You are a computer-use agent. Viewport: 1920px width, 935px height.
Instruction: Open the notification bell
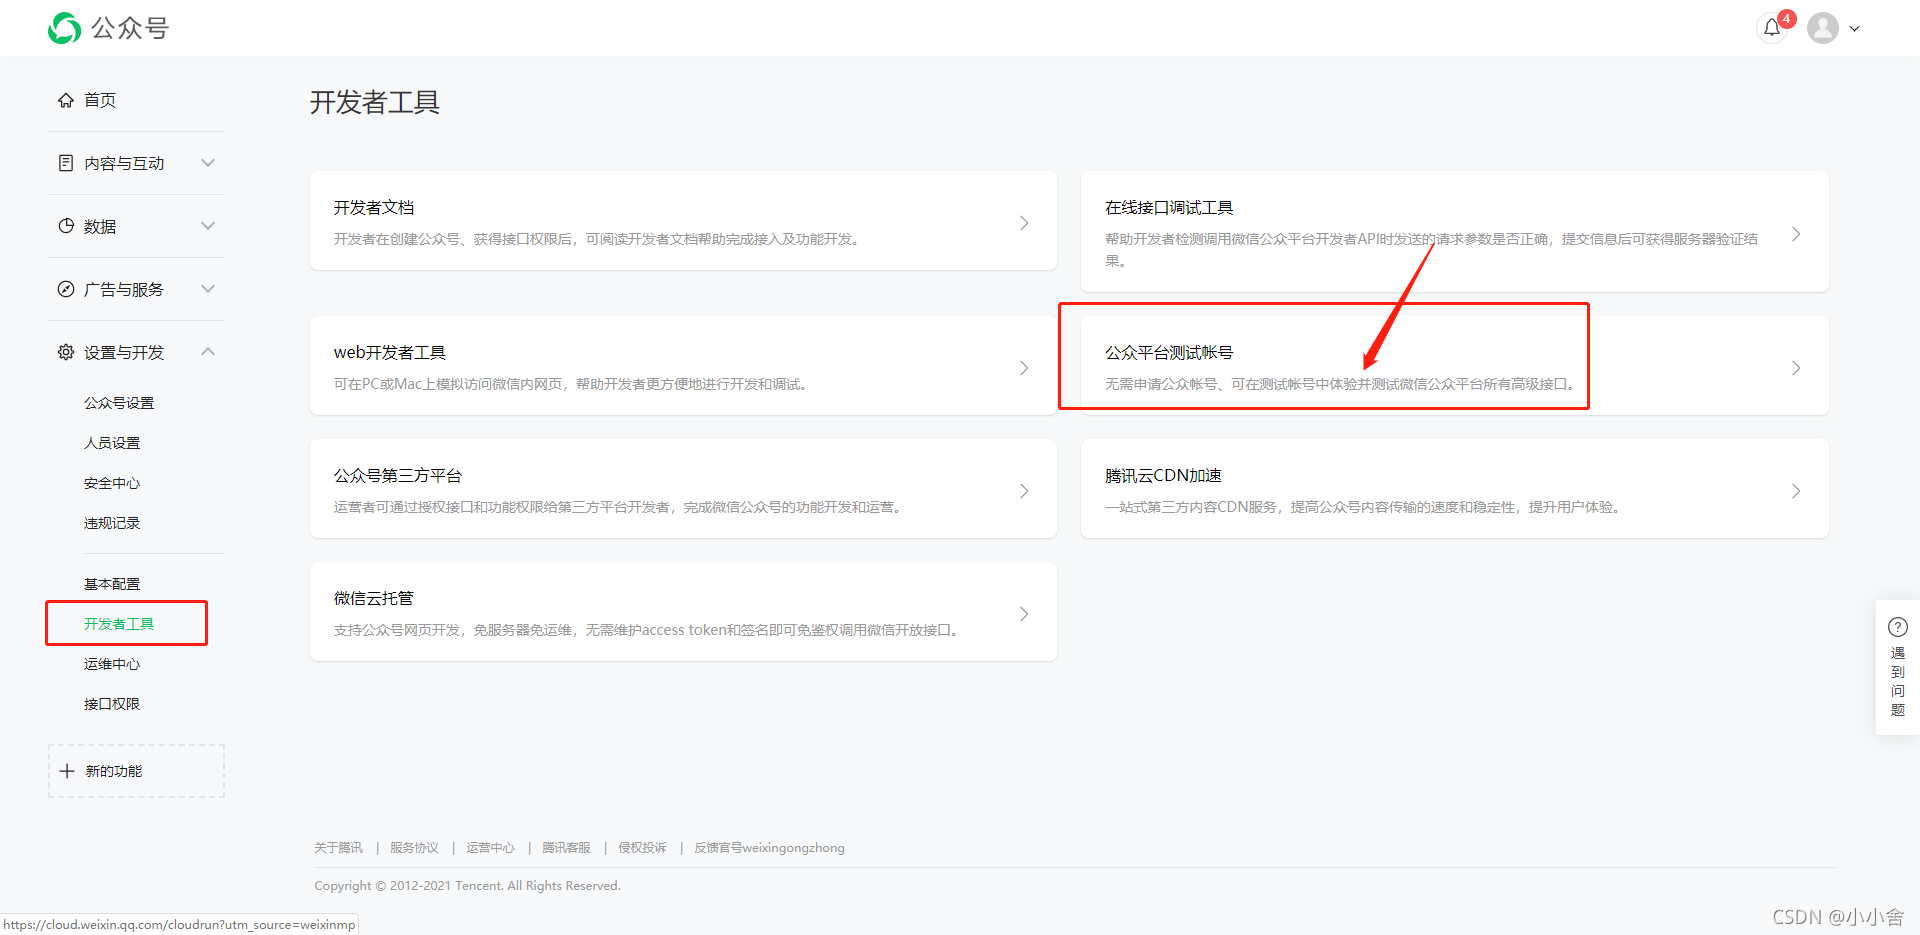[x=1772, y=28]
